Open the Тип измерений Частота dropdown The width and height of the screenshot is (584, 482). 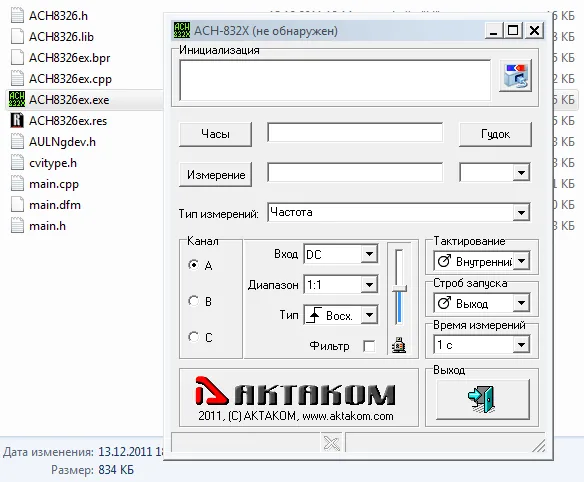tap(399, 212)
